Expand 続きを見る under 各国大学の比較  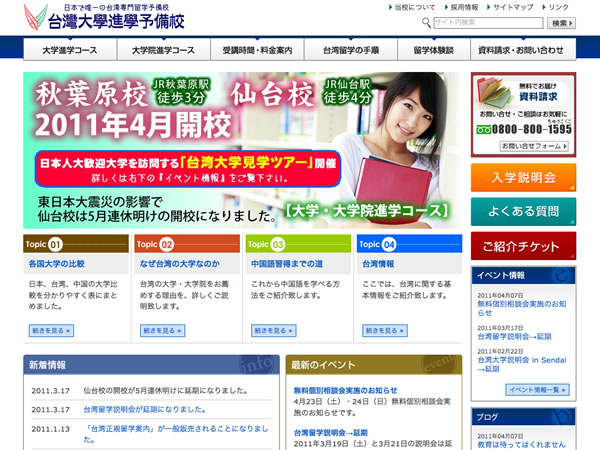click(x=51, y=329)
